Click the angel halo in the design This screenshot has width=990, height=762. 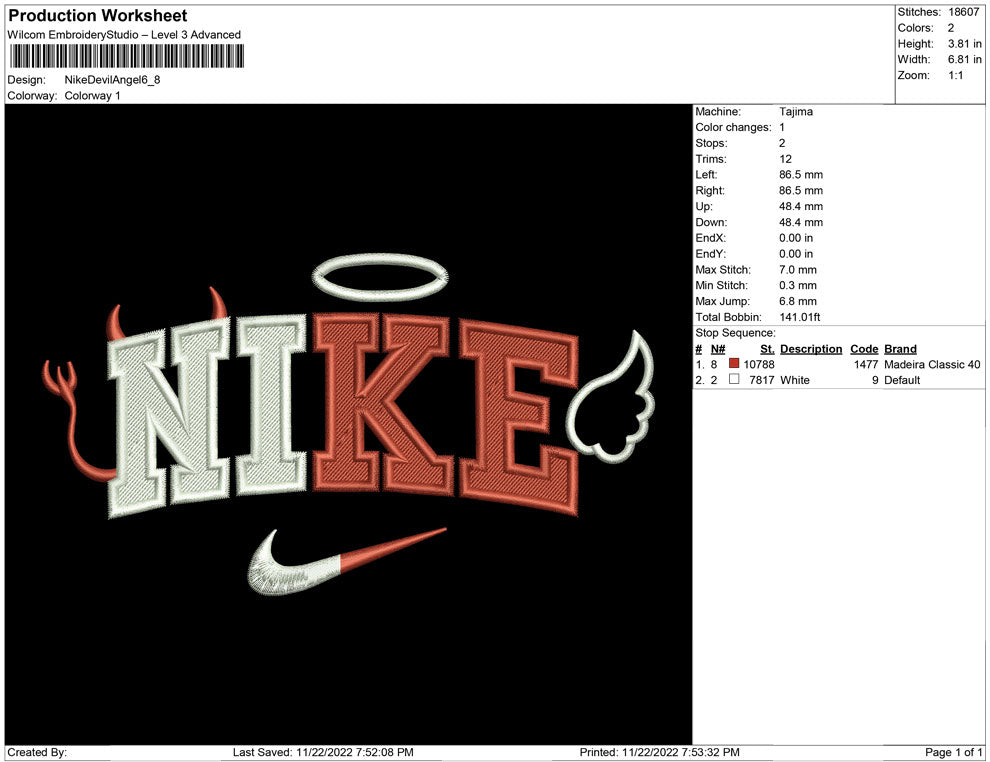pyautogui.click(x=380, y=277)
